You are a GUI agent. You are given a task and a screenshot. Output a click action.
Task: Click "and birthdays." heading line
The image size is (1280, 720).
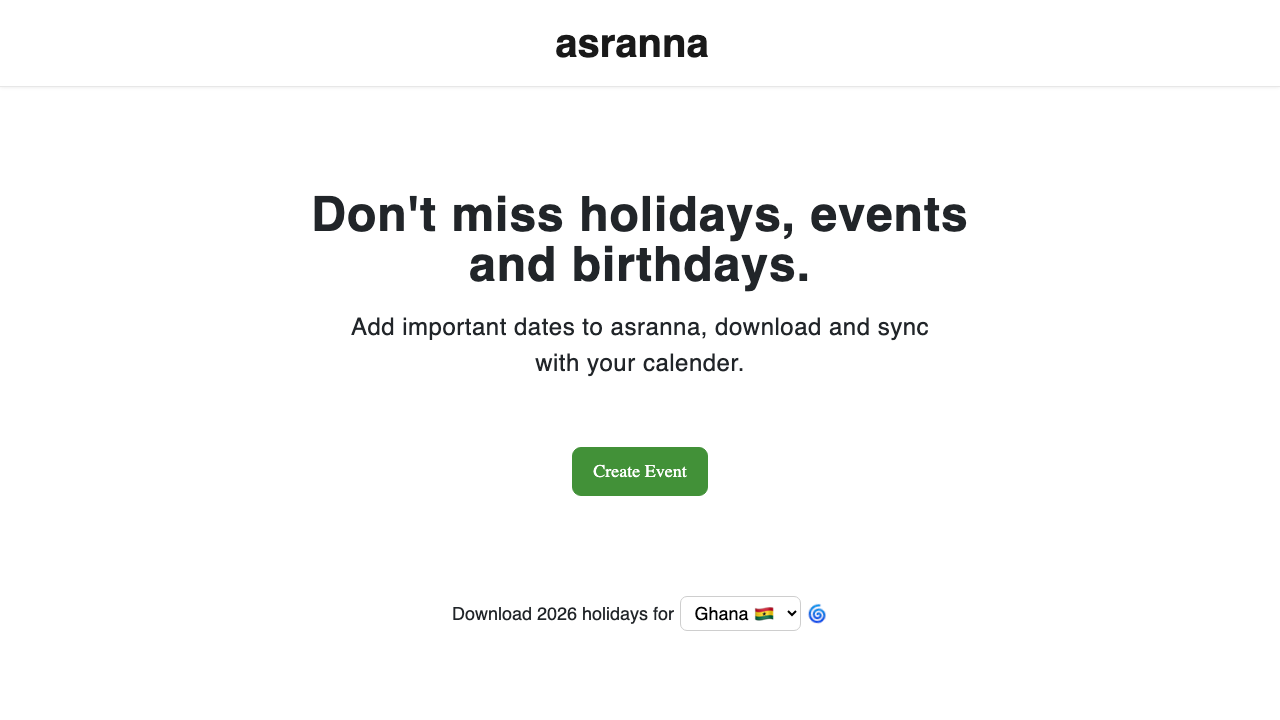click(x=639, y=266)
